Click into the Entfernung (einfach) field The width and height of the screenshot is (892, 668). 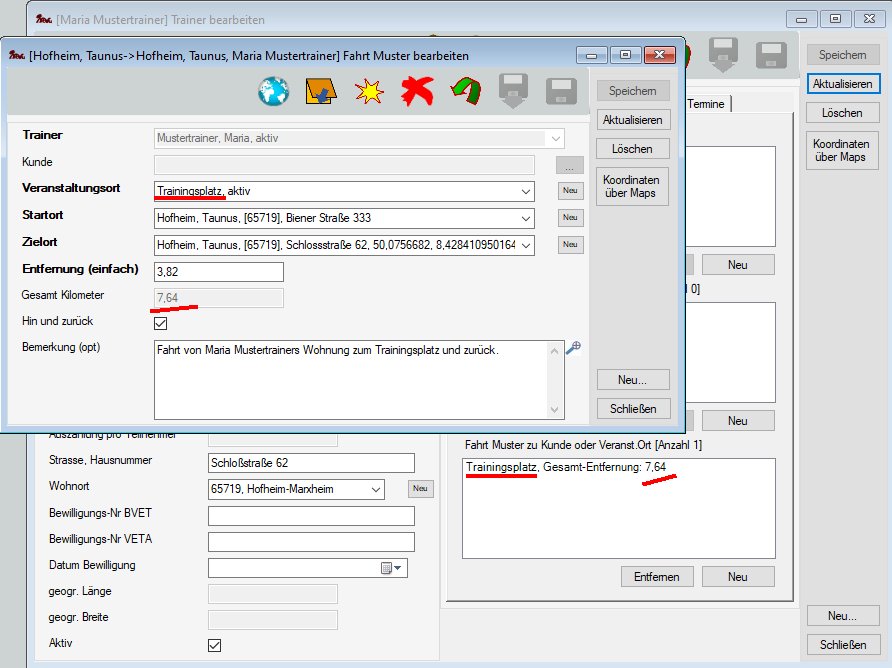[x=219, y=272]
